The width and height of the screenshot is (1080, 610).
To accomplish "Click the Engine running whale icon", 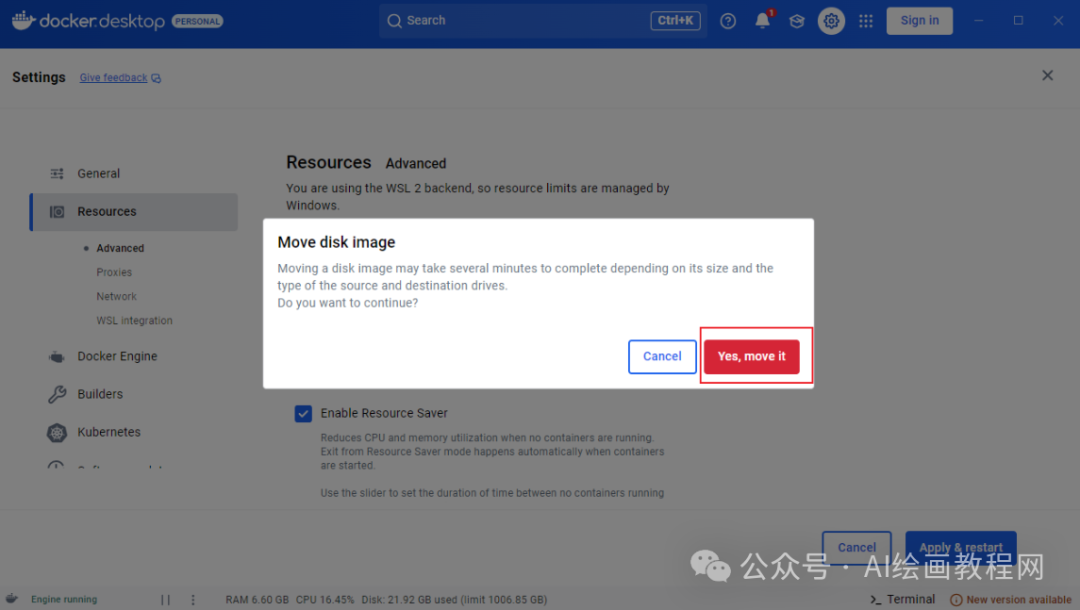I will pyautogui.click(x=12, y=598).
